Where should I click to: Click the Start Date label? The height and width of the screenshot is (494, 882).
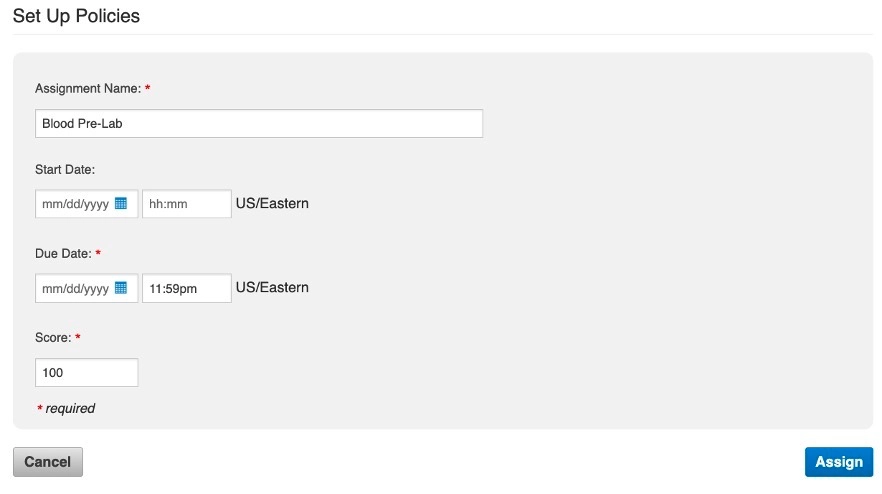coord(65,169)
